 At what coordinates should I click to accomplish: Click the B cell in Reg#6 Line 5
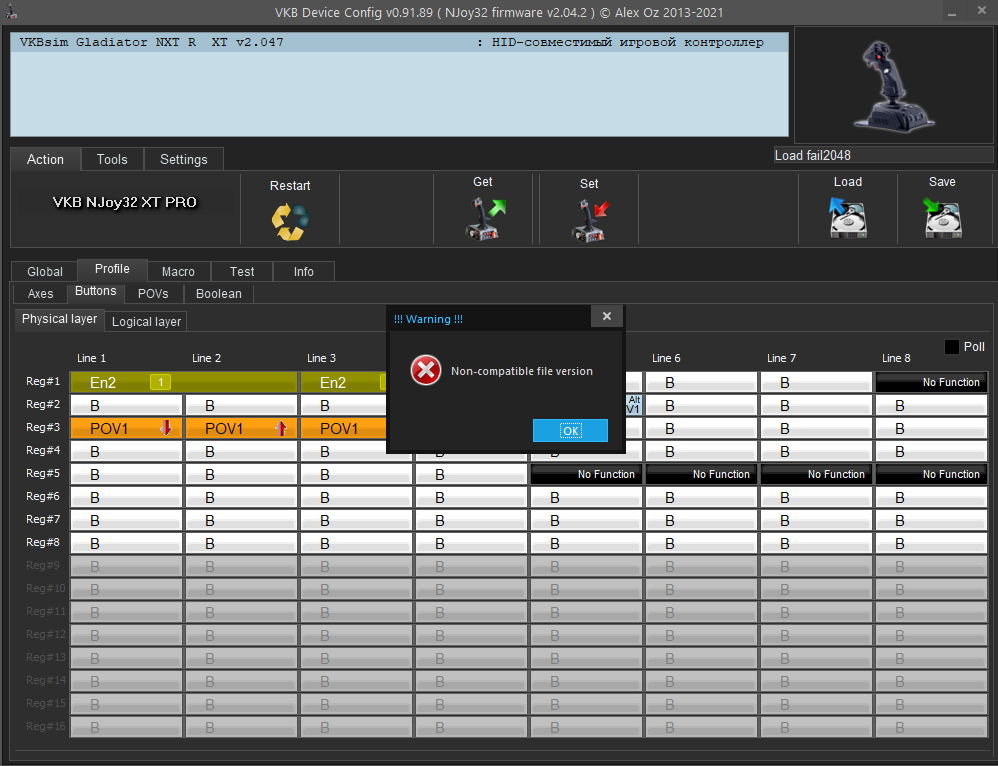pos(586,497)
